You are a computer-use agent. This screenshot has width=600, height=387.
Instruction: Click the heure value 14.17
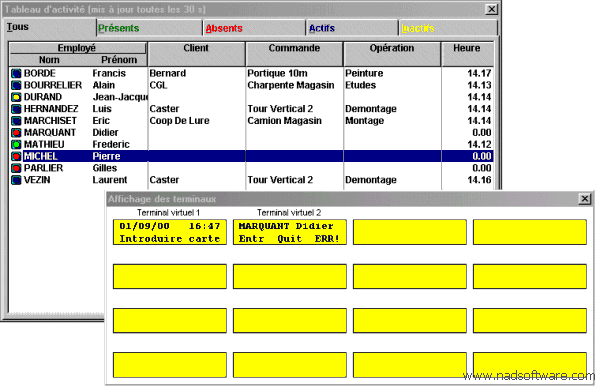coord(479,73)
